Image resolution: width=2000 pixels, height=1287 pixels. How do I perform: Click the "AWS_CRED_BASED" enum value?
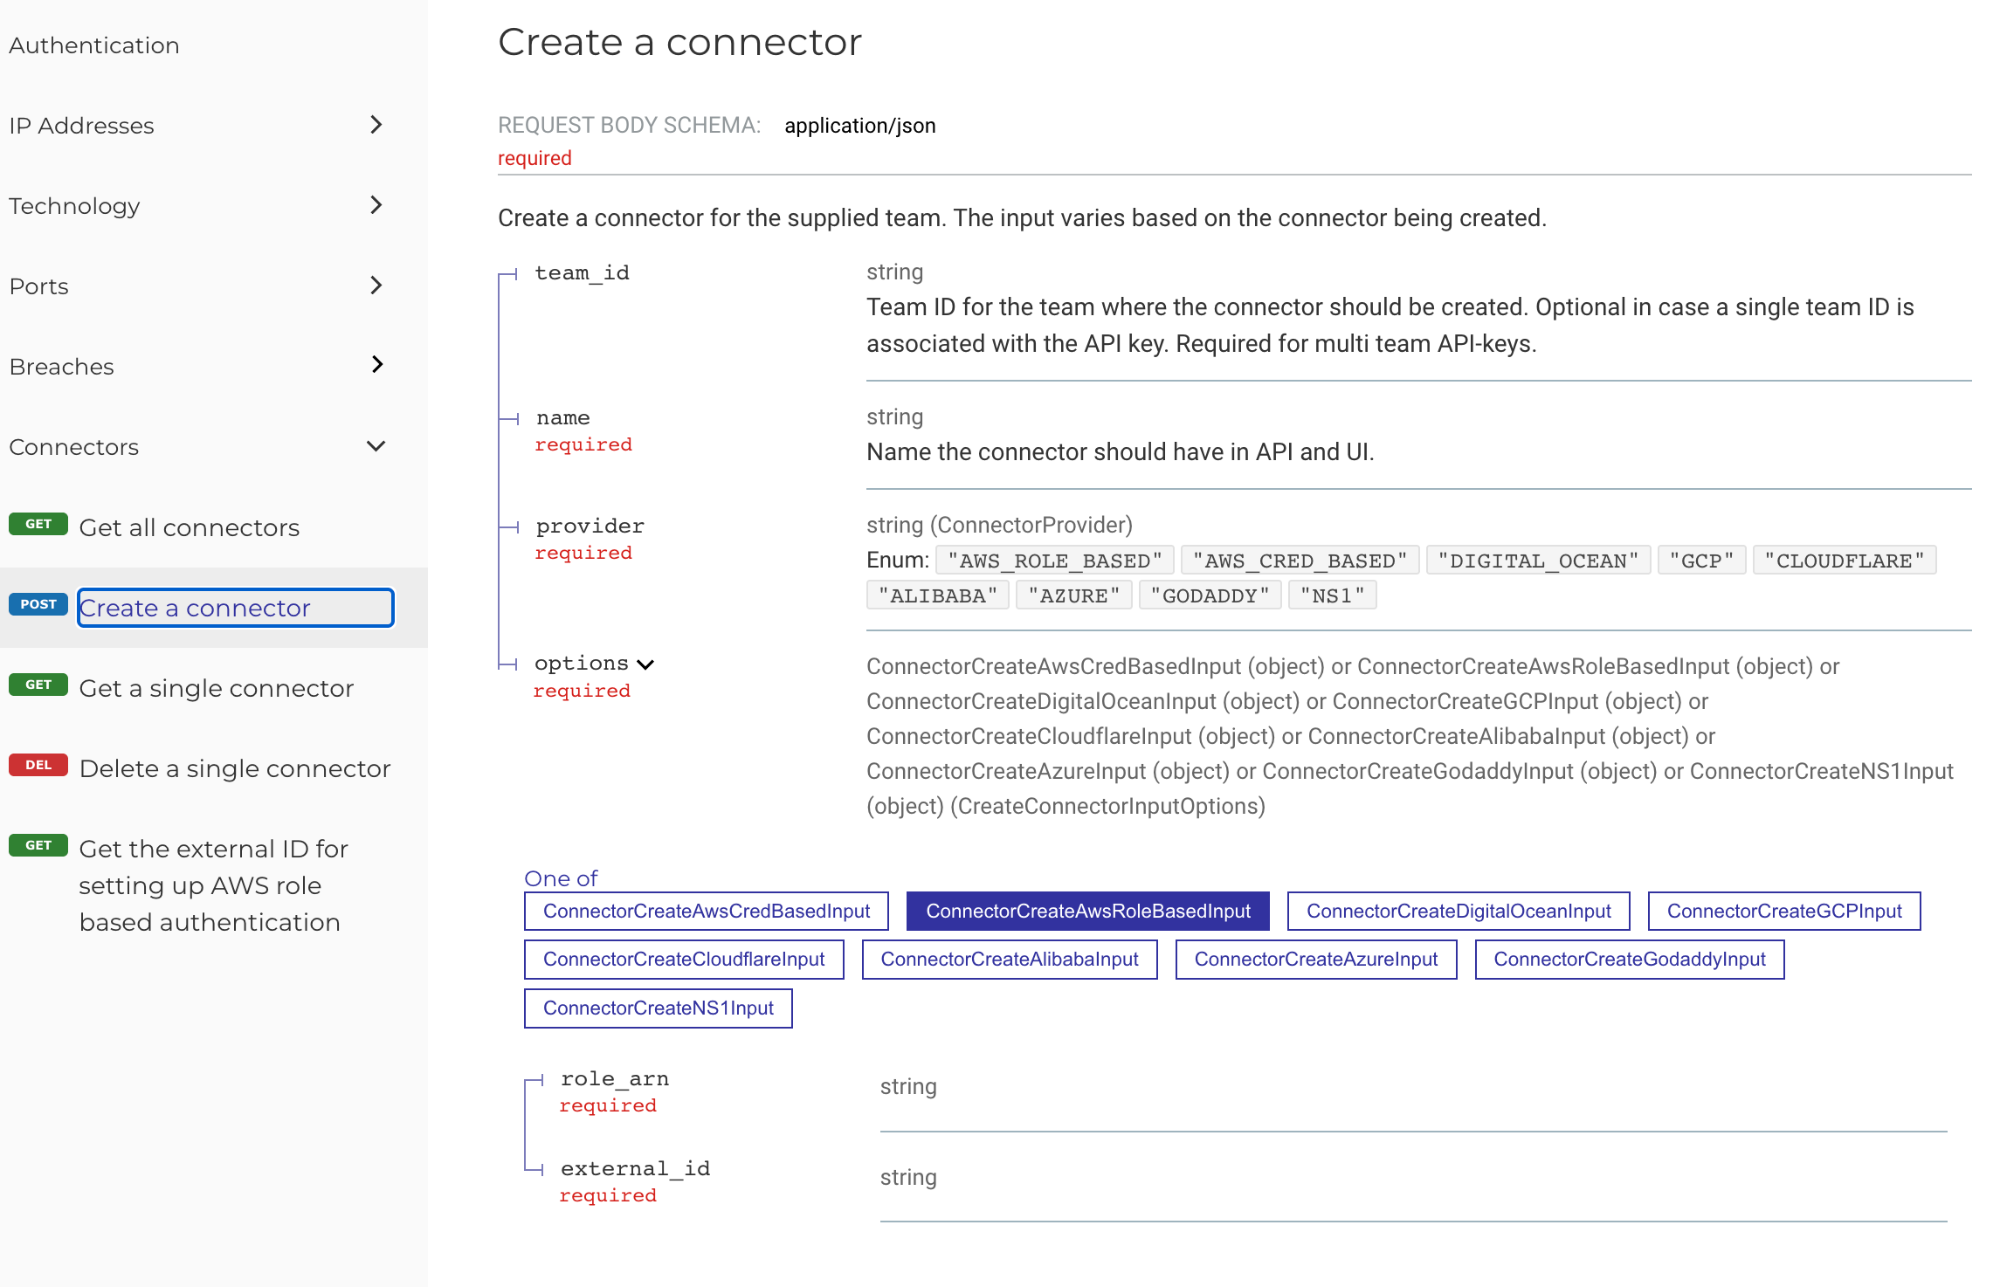(1299, 560)
